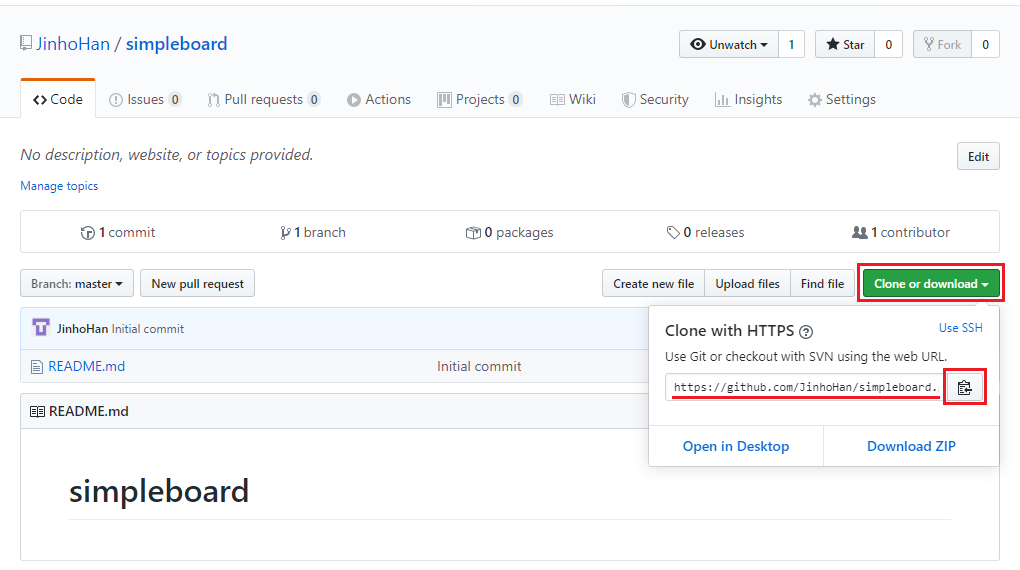Click the simpleboard README heading
1020x570 pixels.
(x=159, y=491)
